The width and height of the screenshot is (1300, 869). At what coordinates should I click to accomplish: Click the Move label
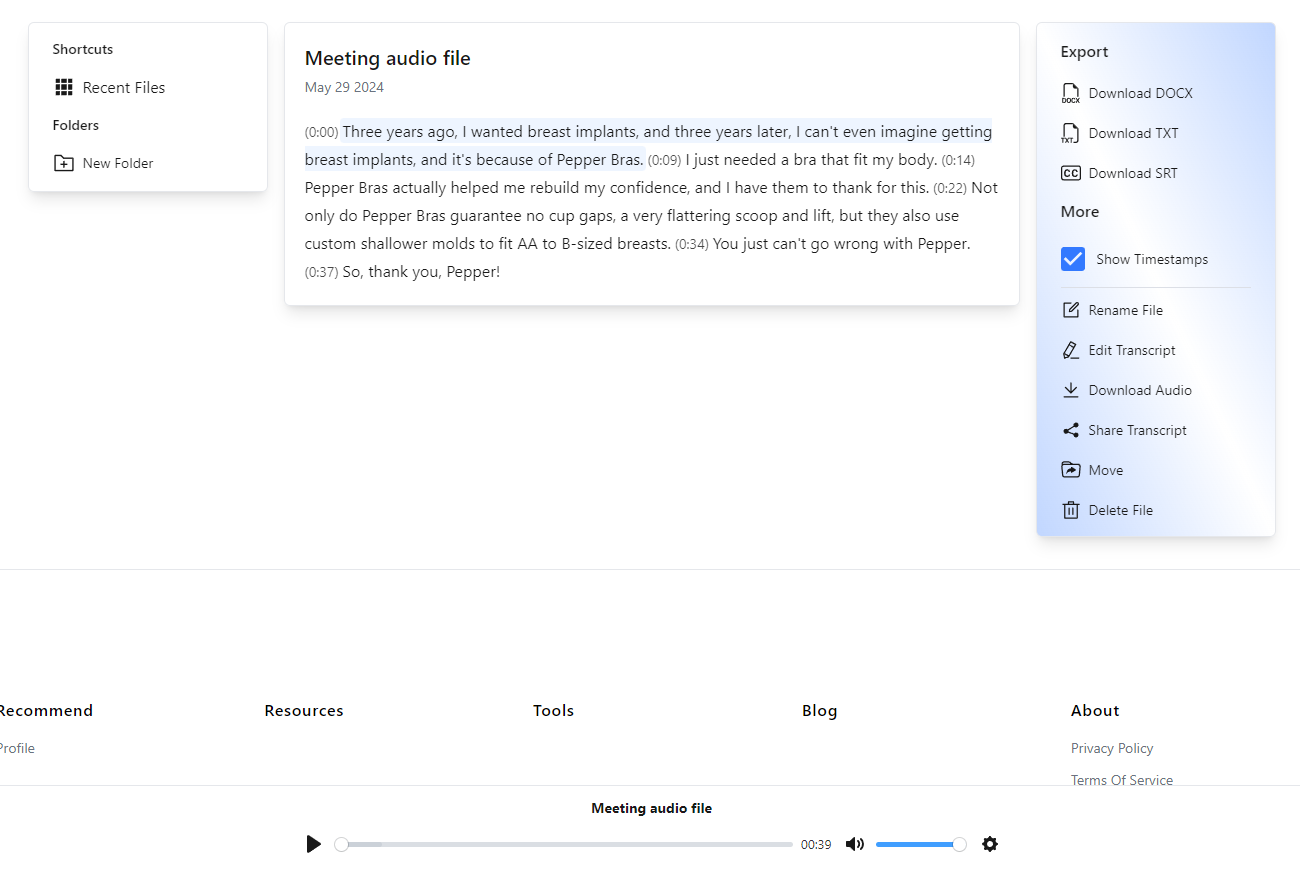point(1106,470)
